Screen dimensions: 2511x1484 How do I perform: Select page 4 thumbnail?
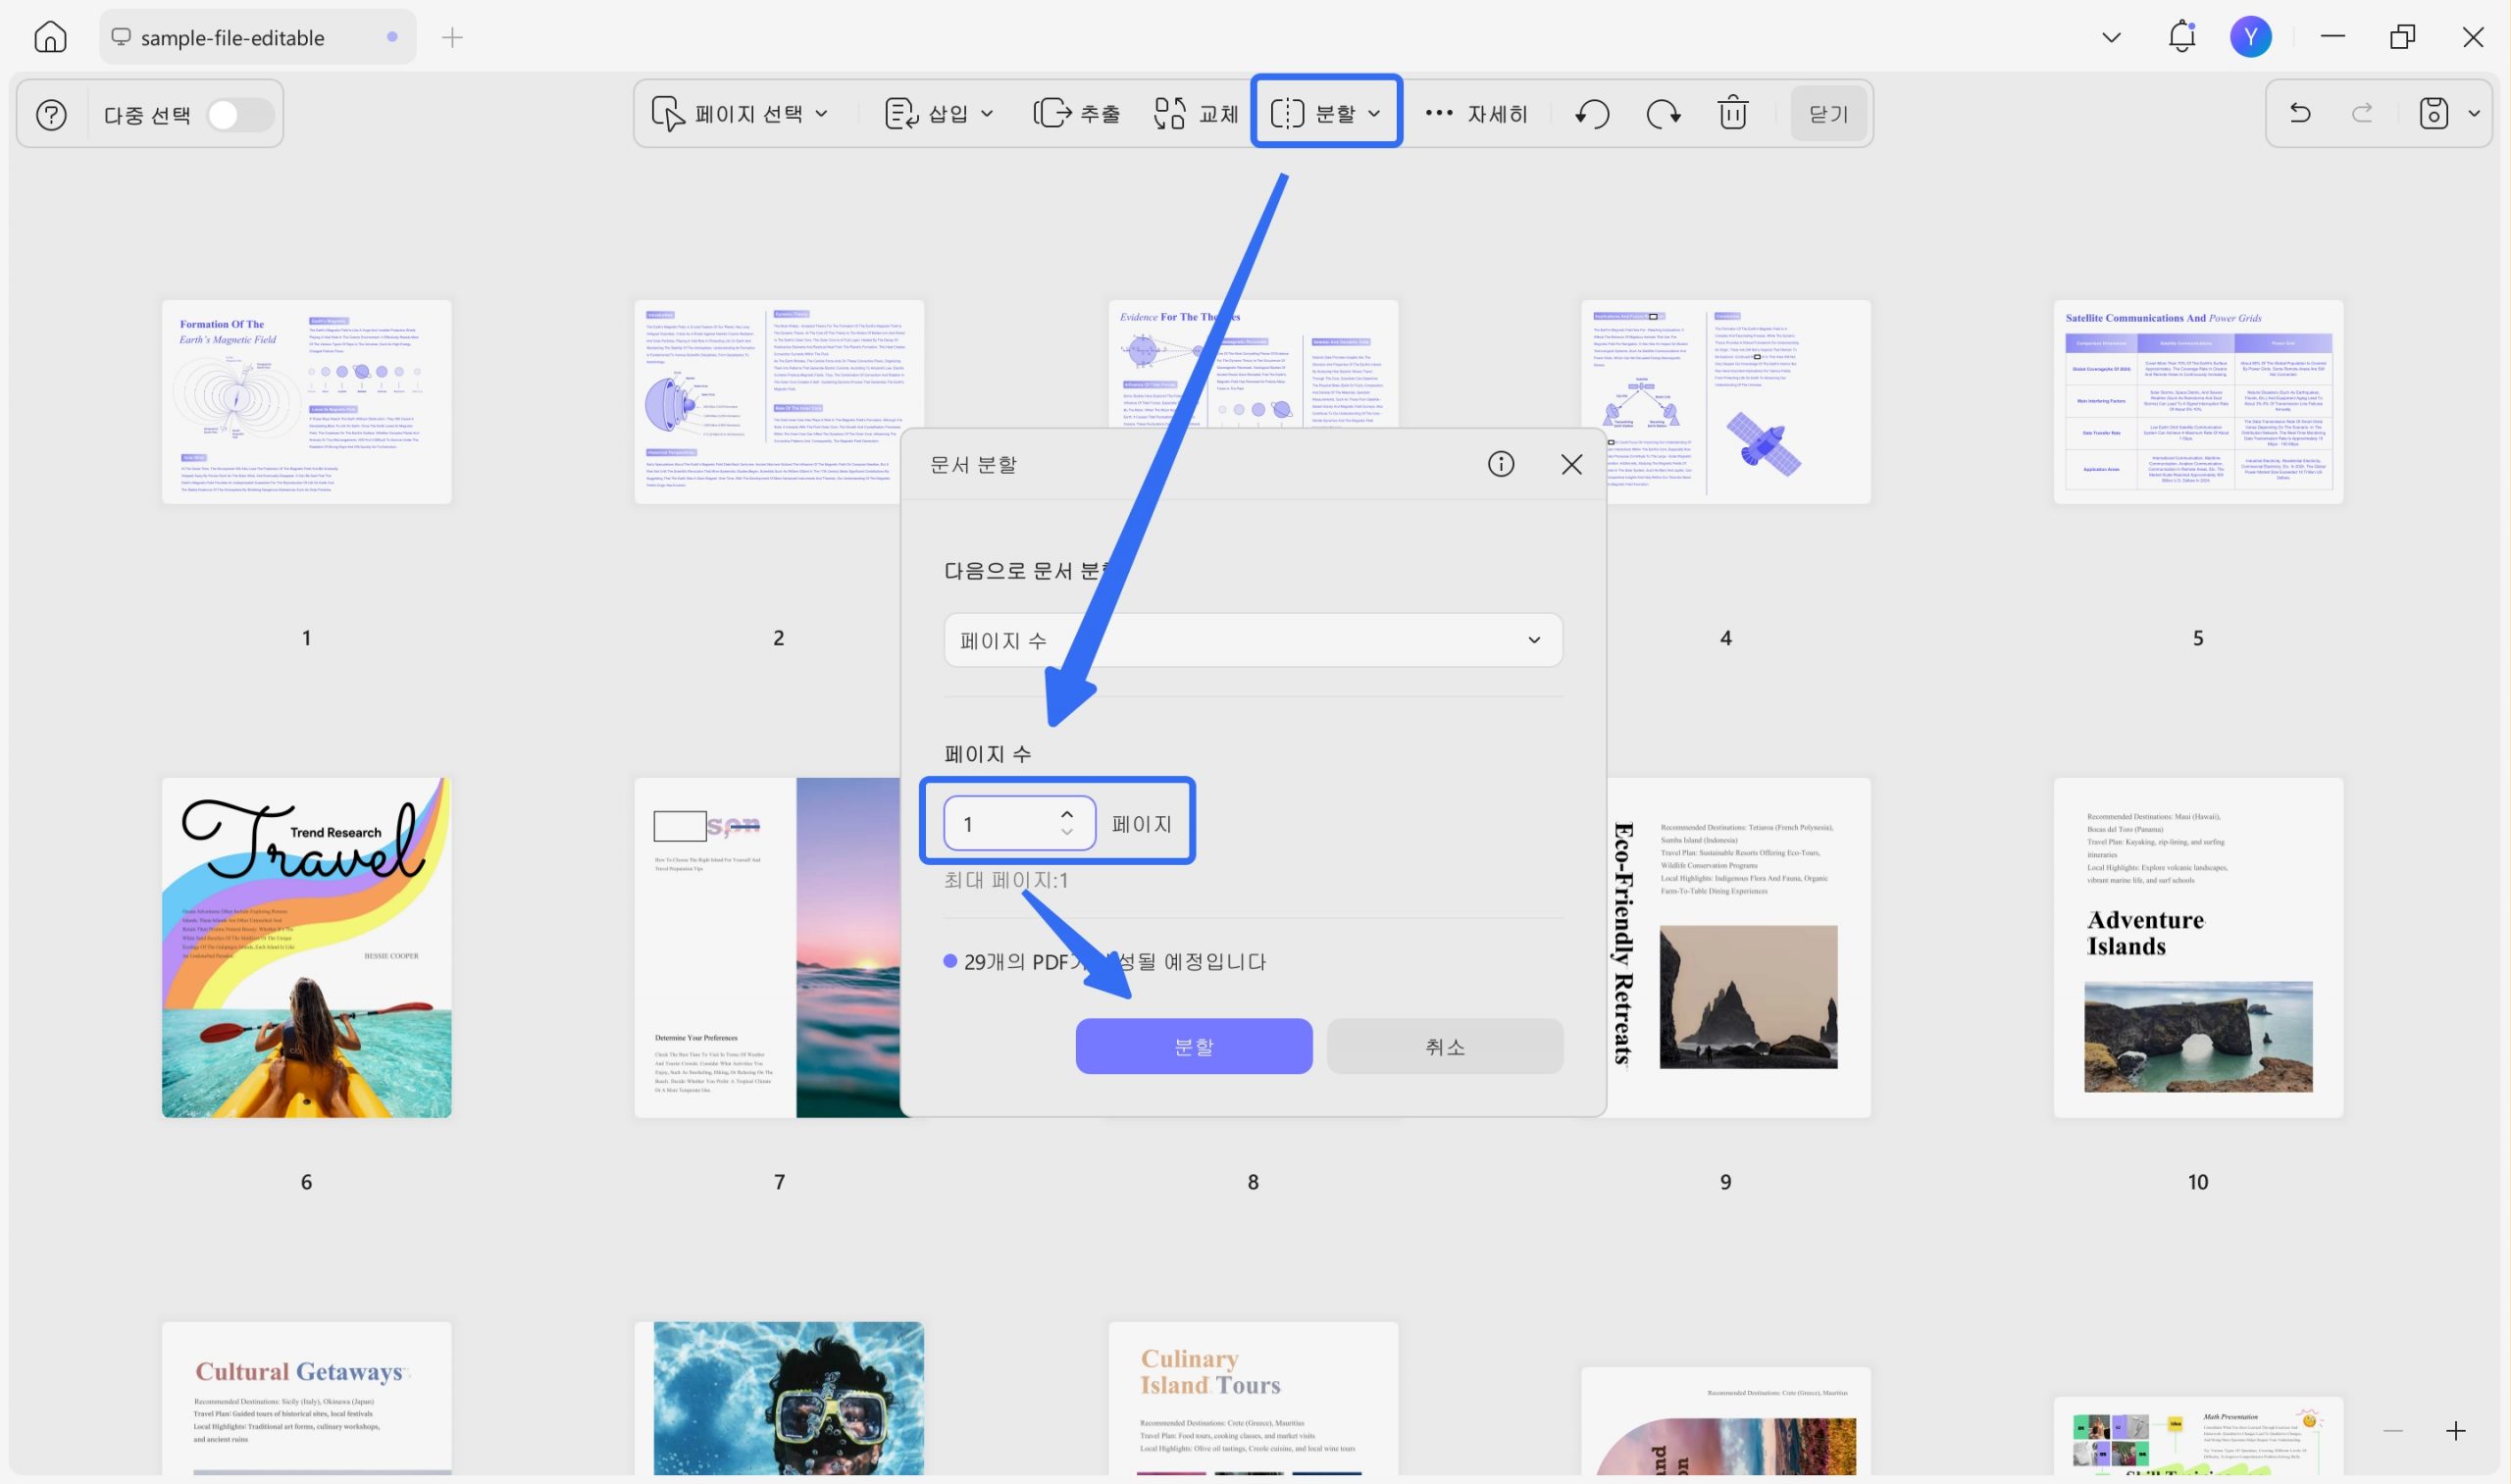(x=1725, y=401)
